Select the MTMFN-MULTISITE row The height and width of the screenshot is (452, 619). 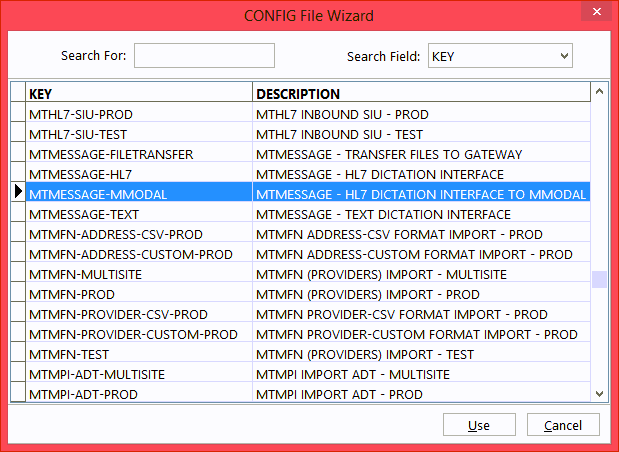[x=138, y=274]
